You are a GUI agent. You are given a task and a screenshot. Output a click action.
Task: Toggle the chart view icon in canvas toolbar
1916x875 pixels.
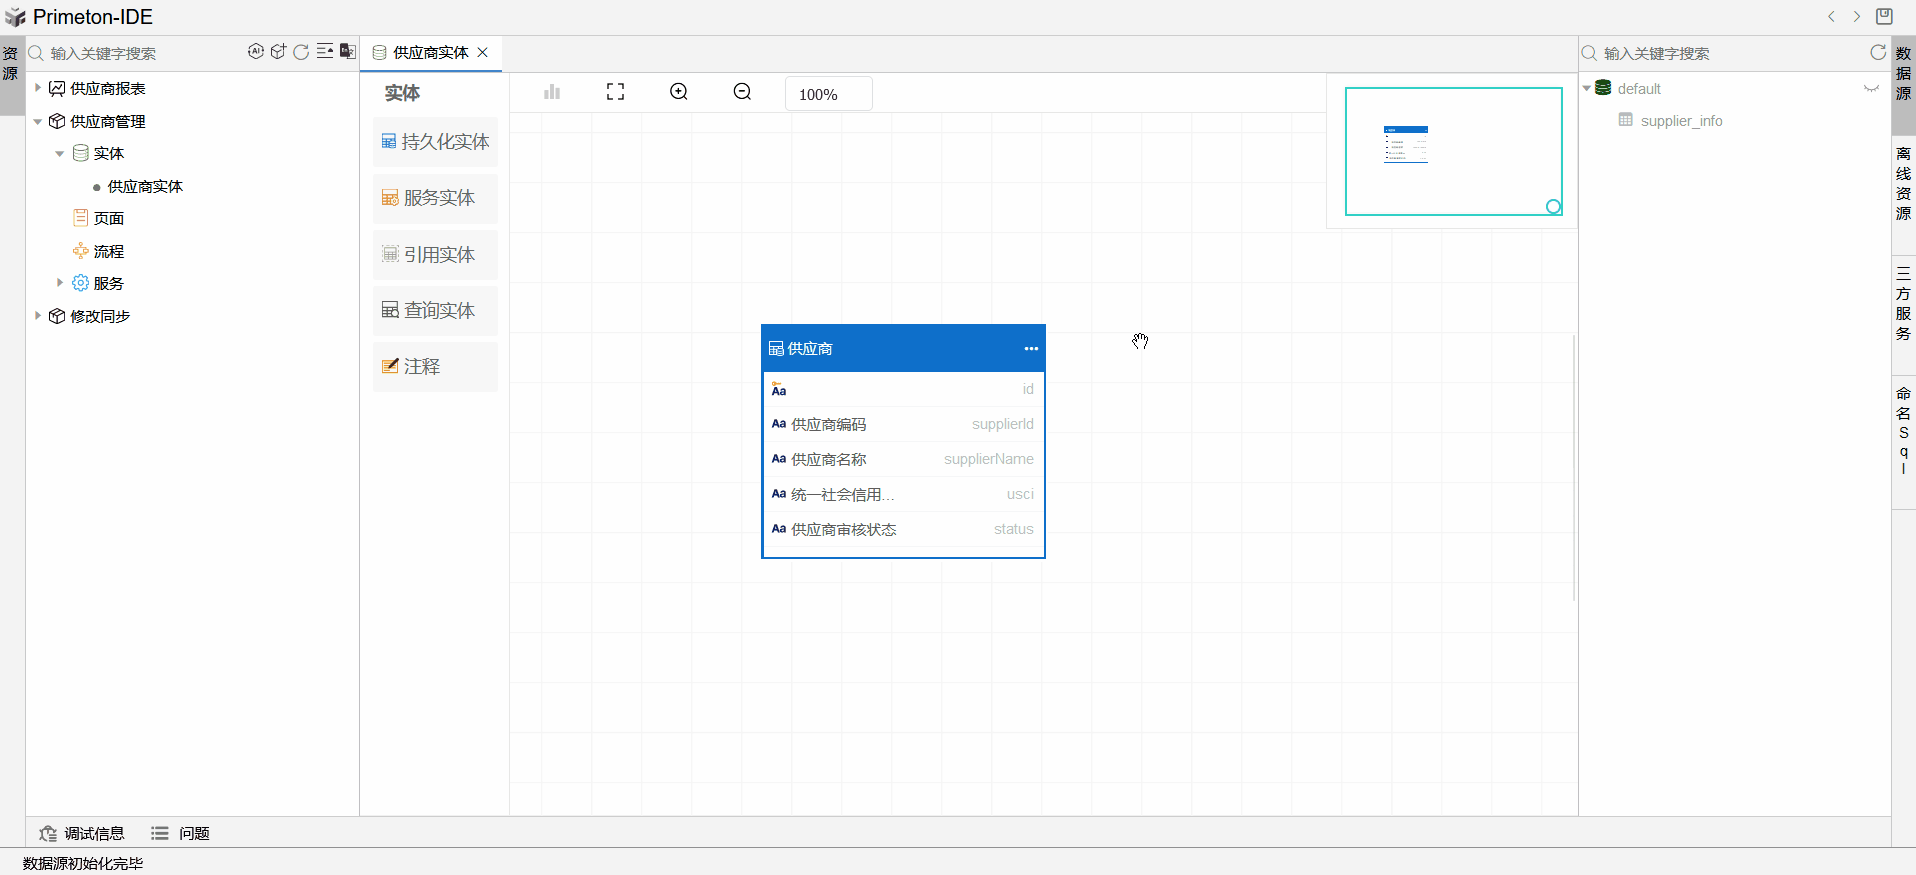click(x=552, y=92)
